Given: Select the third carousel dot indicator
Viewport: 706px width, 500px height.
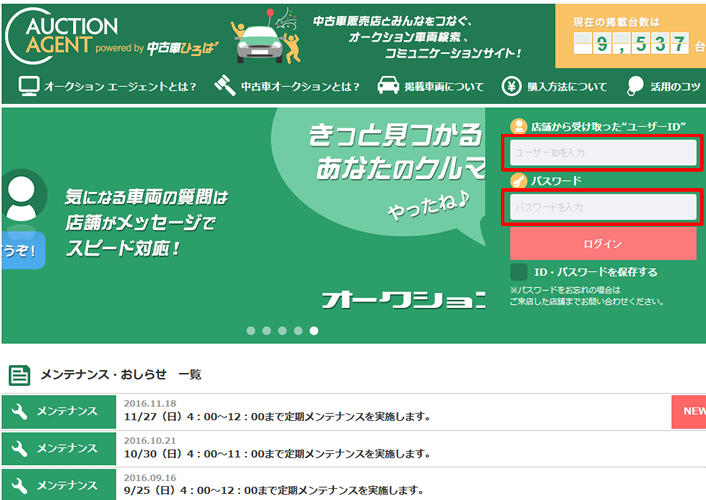Looking at the screenshot, I should tap(283, 330).
